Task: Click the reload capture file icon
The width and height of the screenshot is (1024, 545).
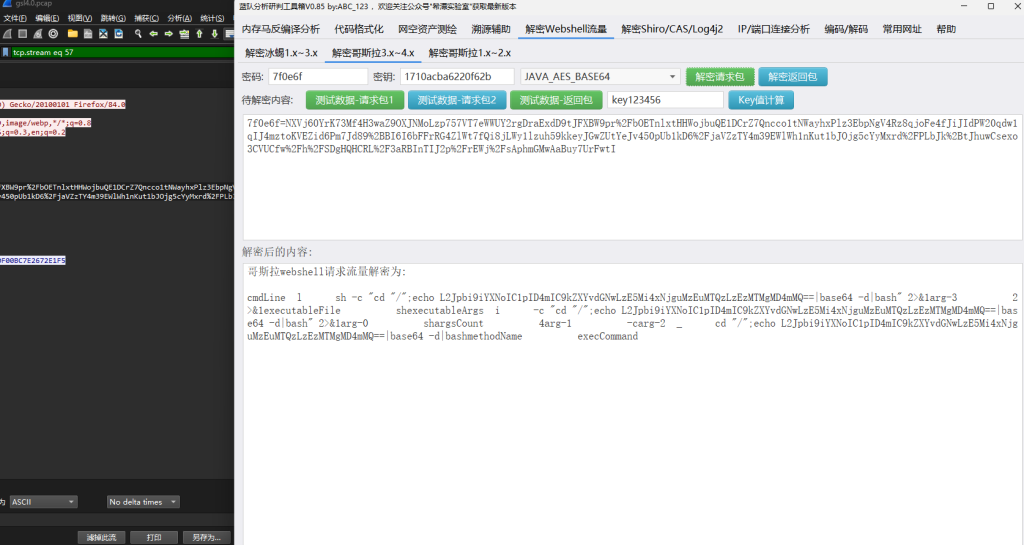Action: 120,33
